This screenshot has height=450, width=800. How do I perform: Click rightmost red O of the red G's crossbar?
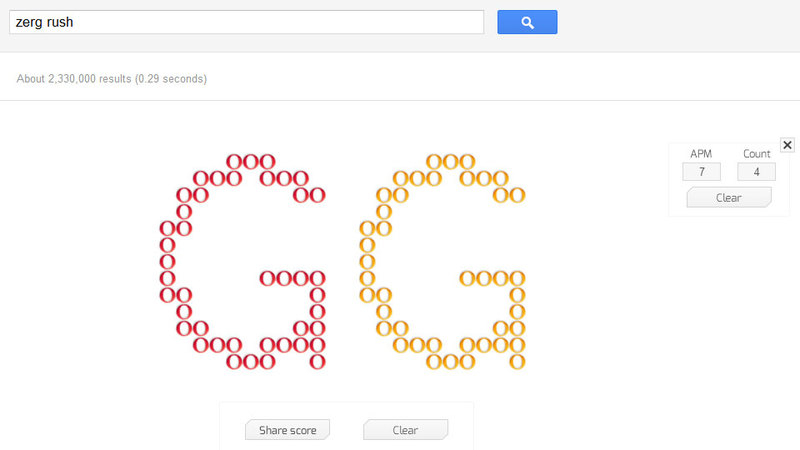(317, 279)
